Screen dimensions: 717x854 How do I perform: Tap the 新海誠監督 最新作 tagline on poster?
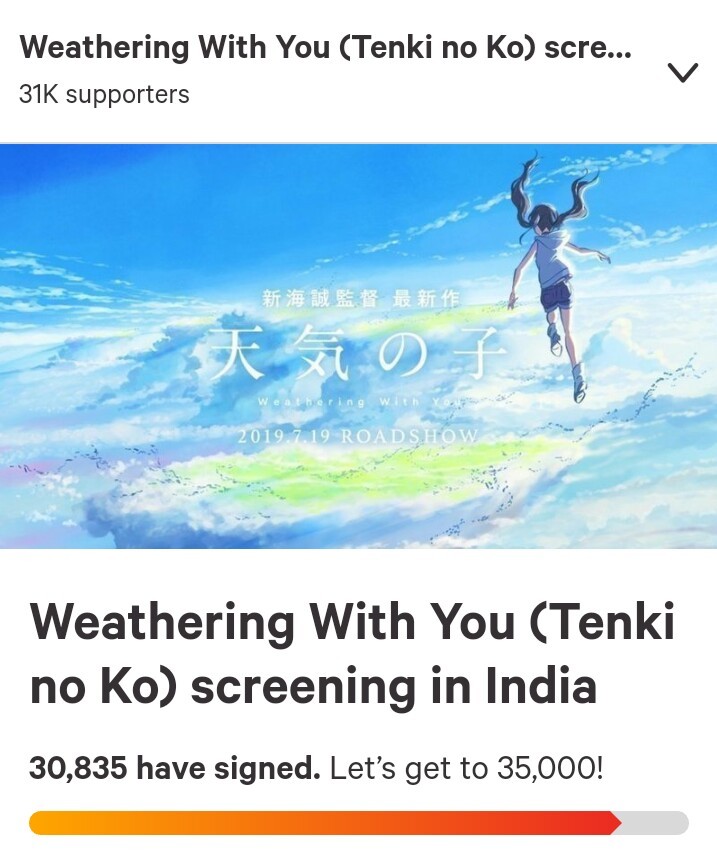(361, 299)
